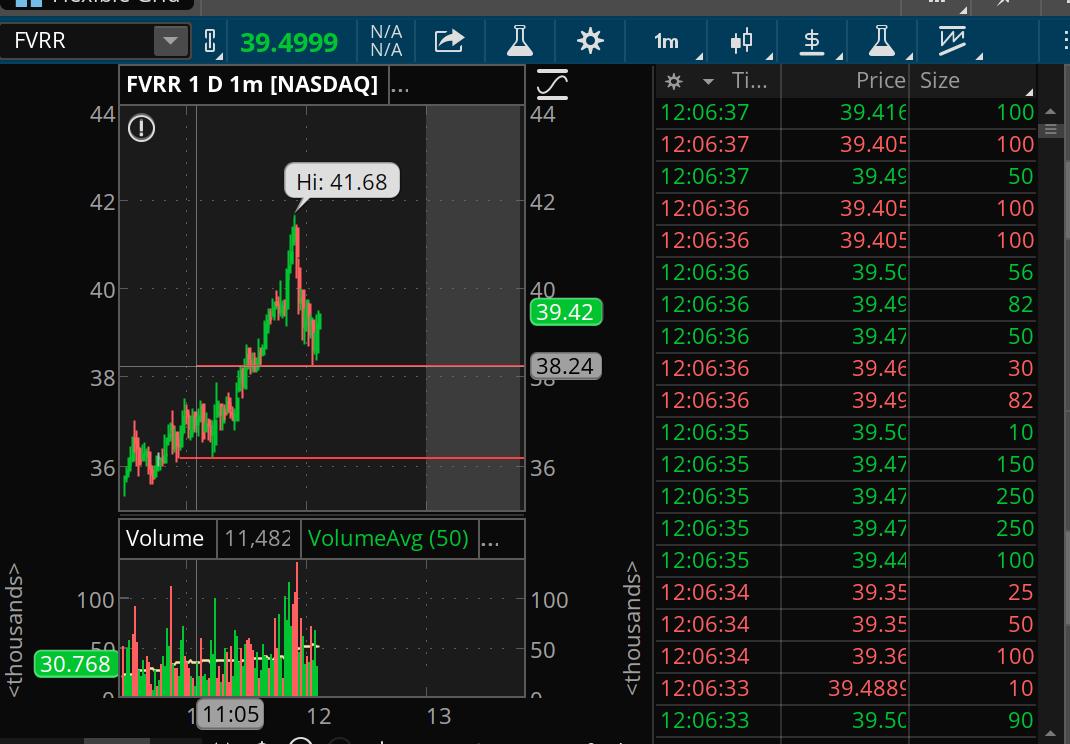This screenshot has height=744, width=1070.
Task: Click the Hi: 41.68 price bubble
Action: (x=342, y=182)
